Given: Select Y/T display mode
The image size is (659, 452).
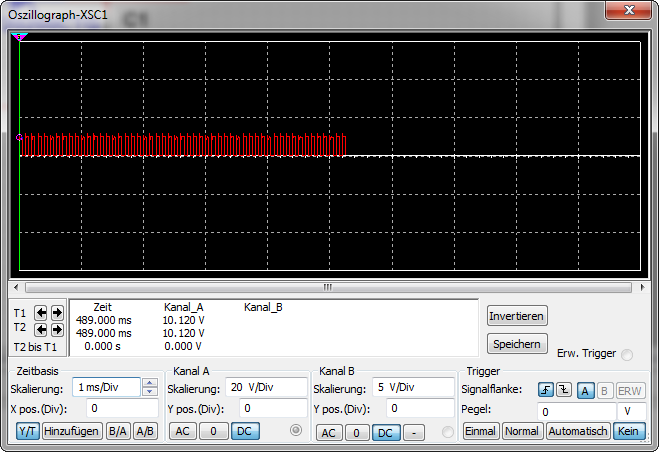Looking at the screenshot, I should coord(28,431).
